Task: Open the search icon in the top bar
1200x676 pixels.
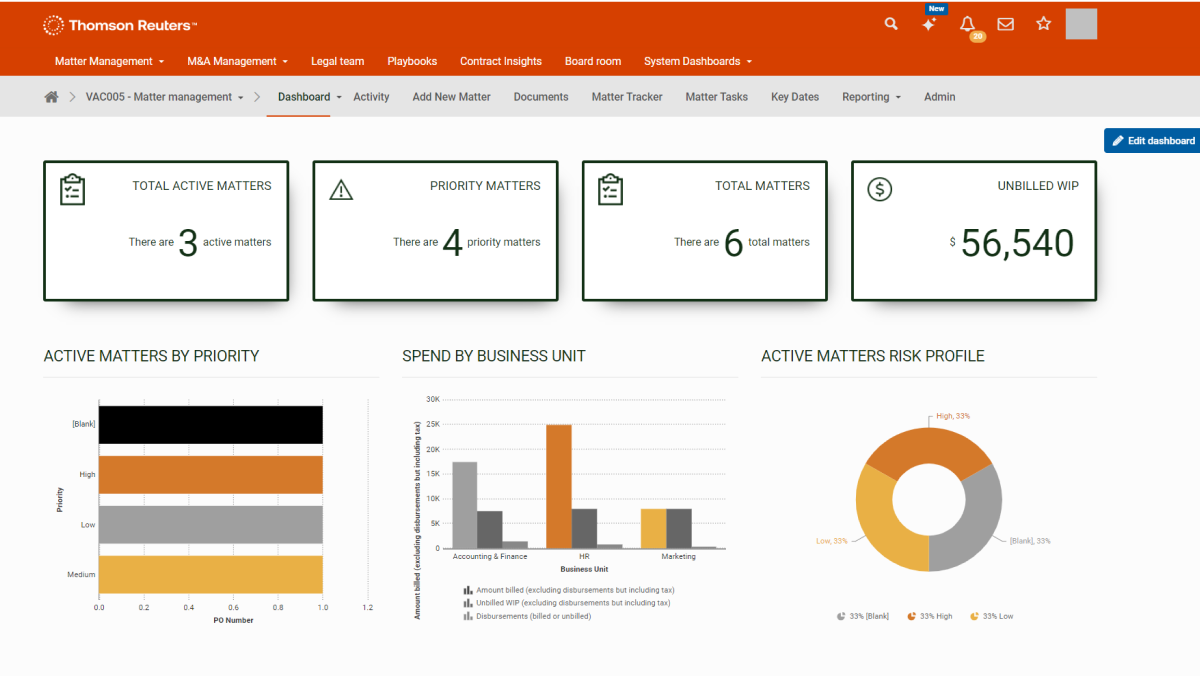Action: [890, 24]
